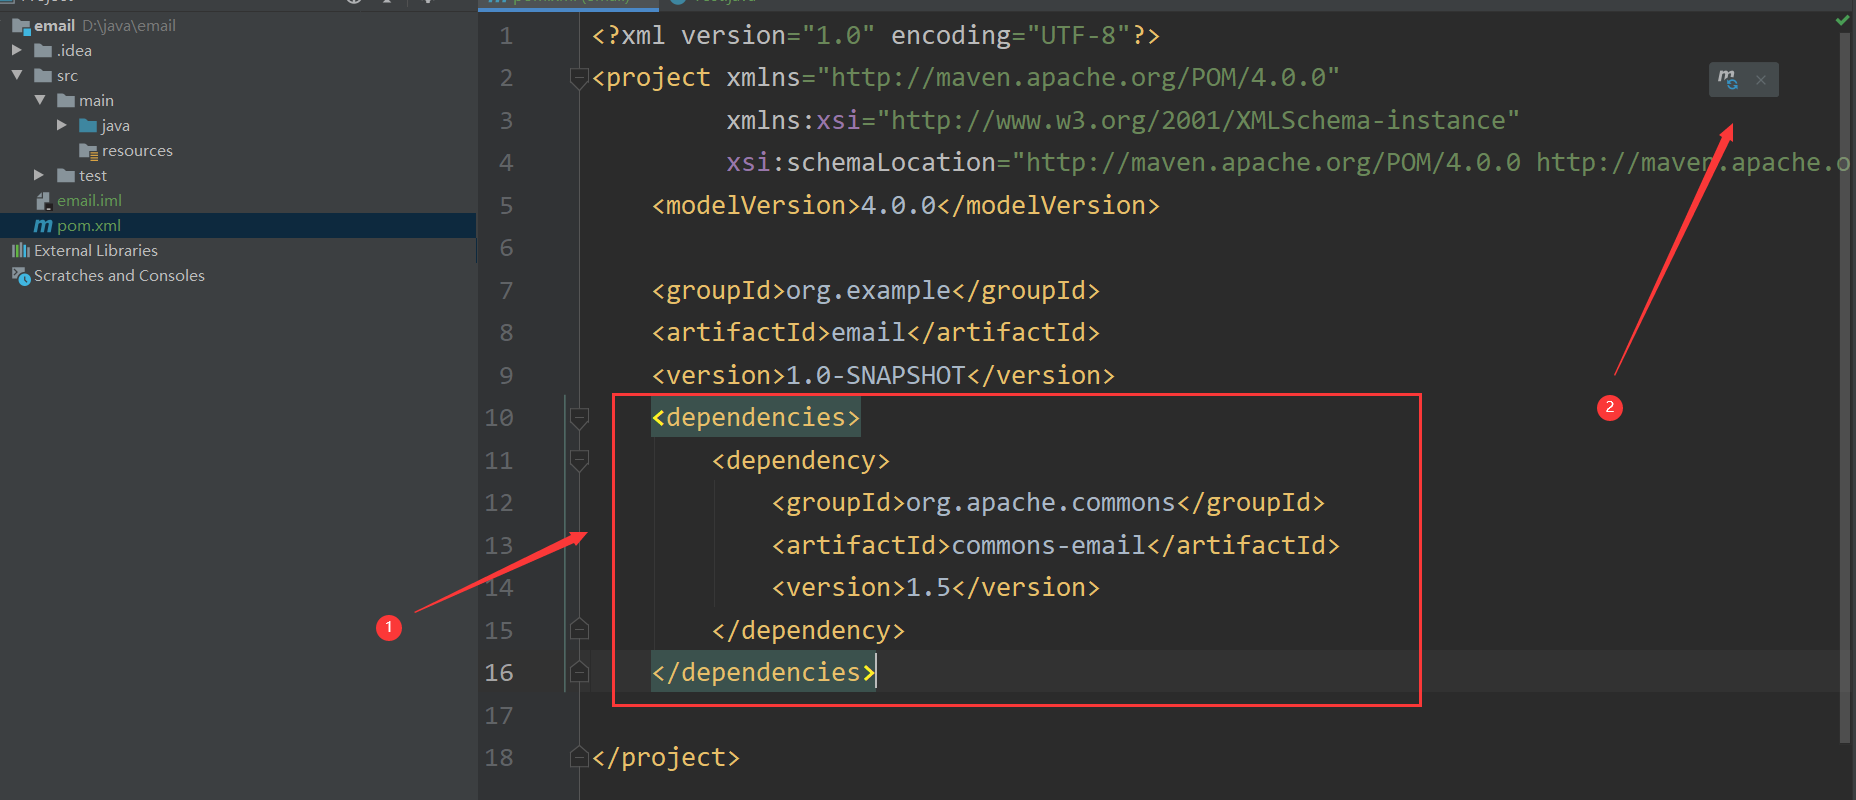Fold the dependency block at line 11
This screenshot has width=1856, height=800.
tap(579, 460)
